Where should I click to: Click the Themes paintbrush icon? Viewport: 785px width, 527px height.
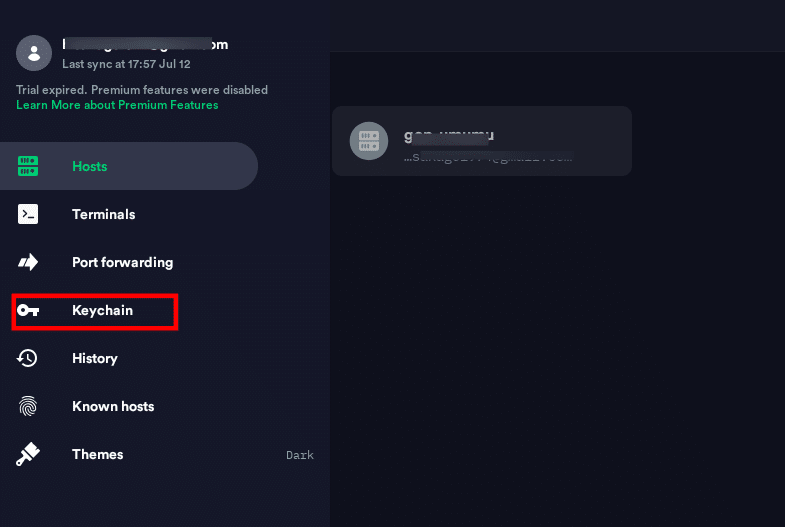pos(28,454)
